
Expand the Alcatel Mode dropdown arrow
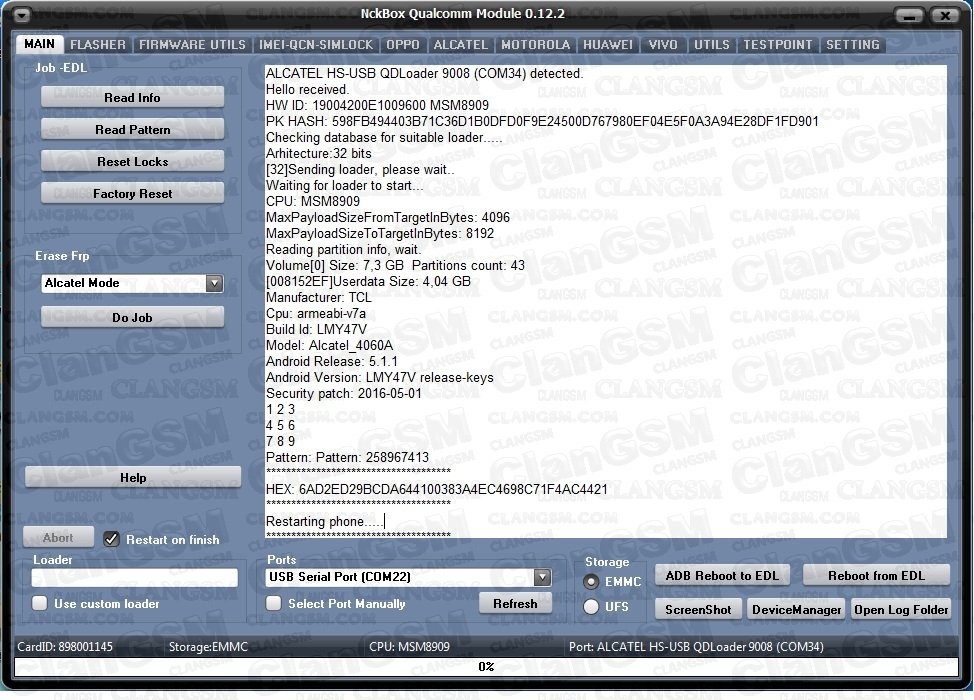214,283
